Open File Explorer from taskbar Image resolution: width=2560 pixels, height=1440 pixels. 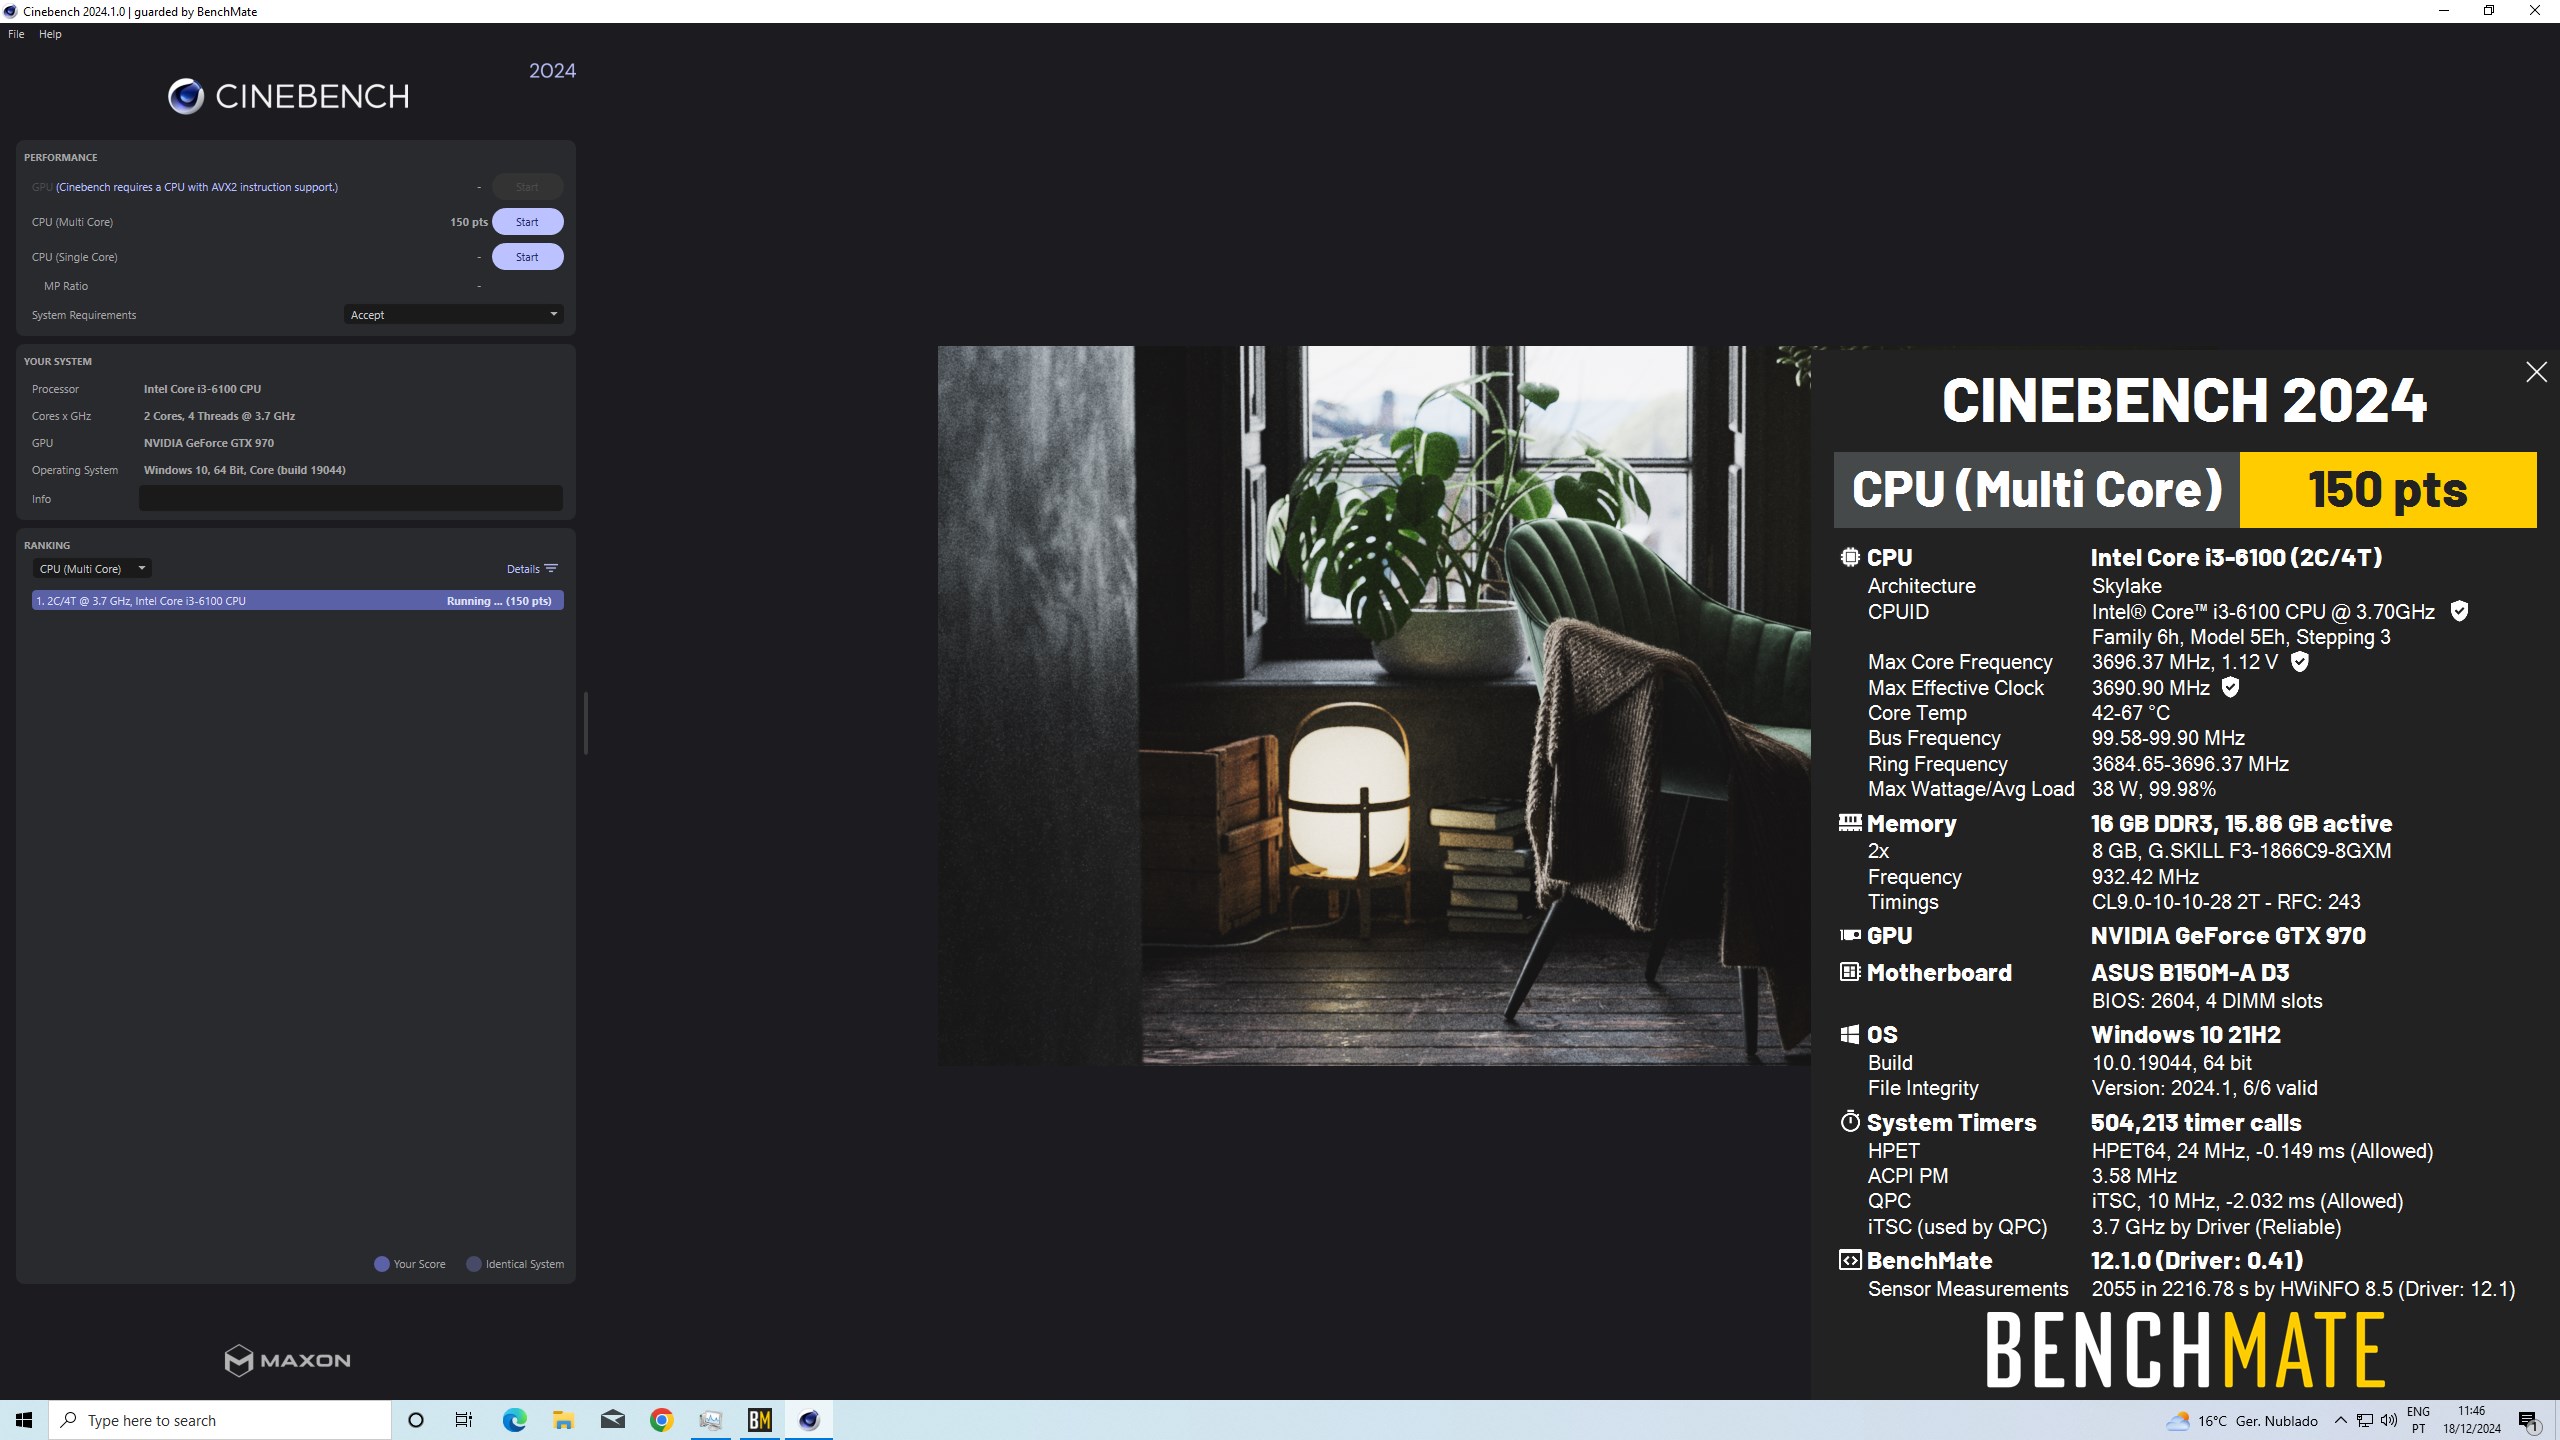point(563,1420)
